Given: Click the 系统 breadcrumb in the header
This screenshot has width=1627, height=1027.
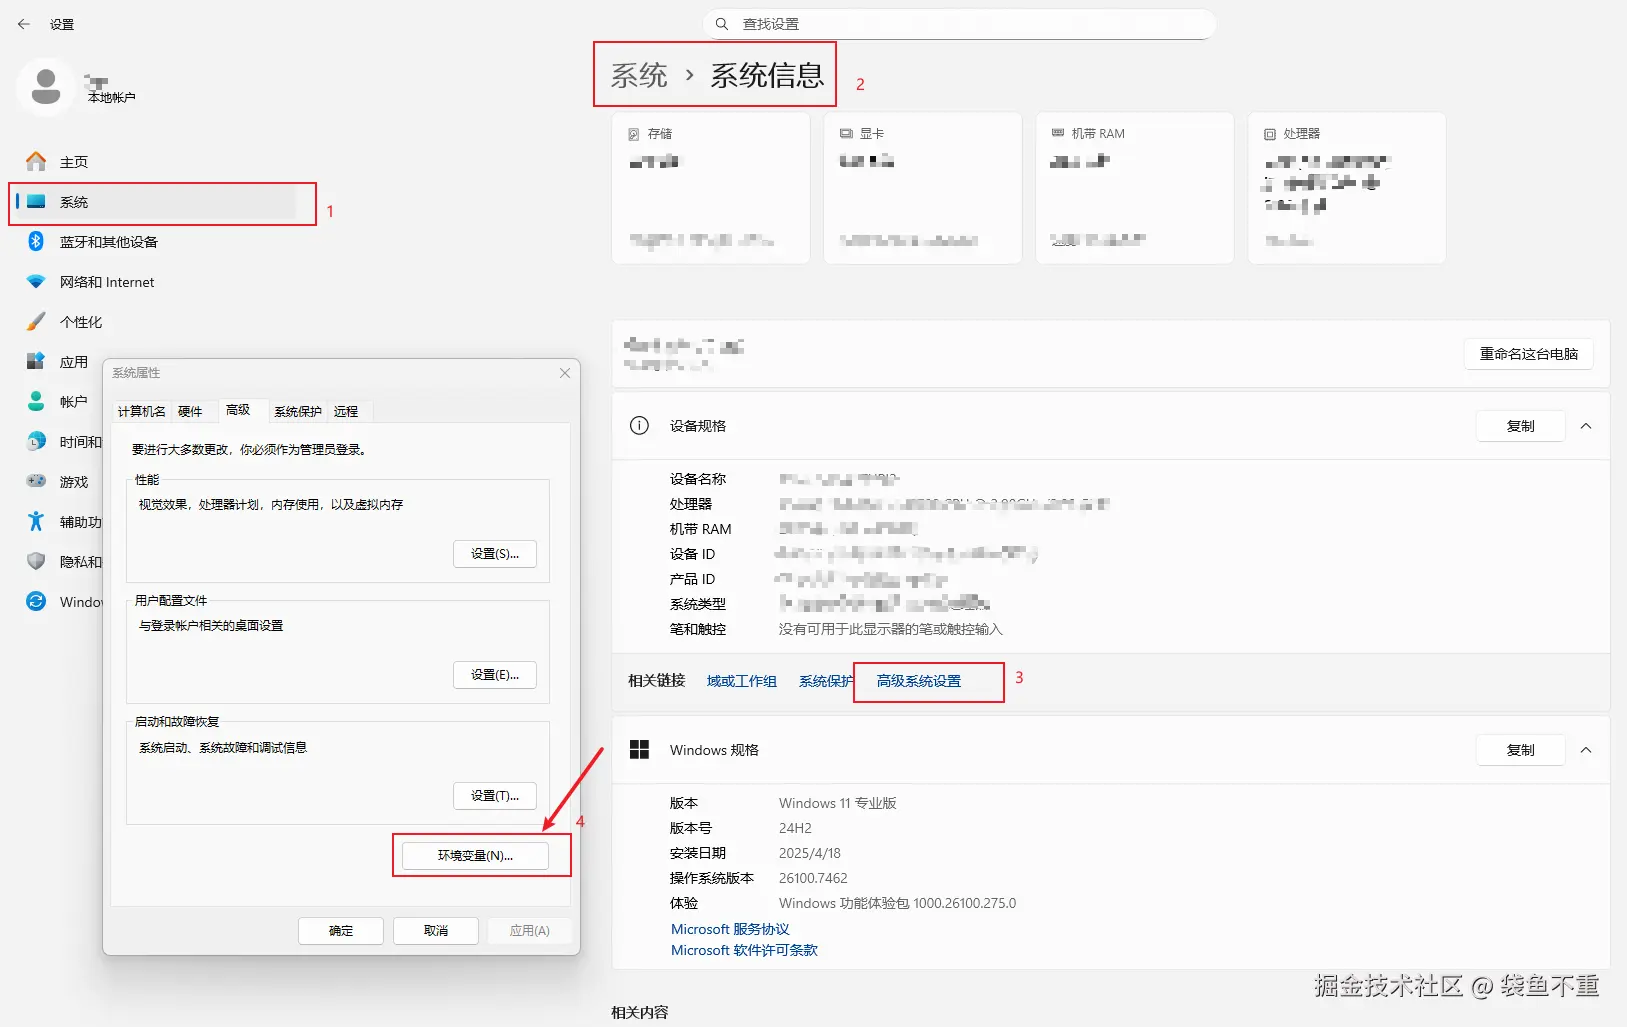Looking at the screenshot, I should point(639,75).
